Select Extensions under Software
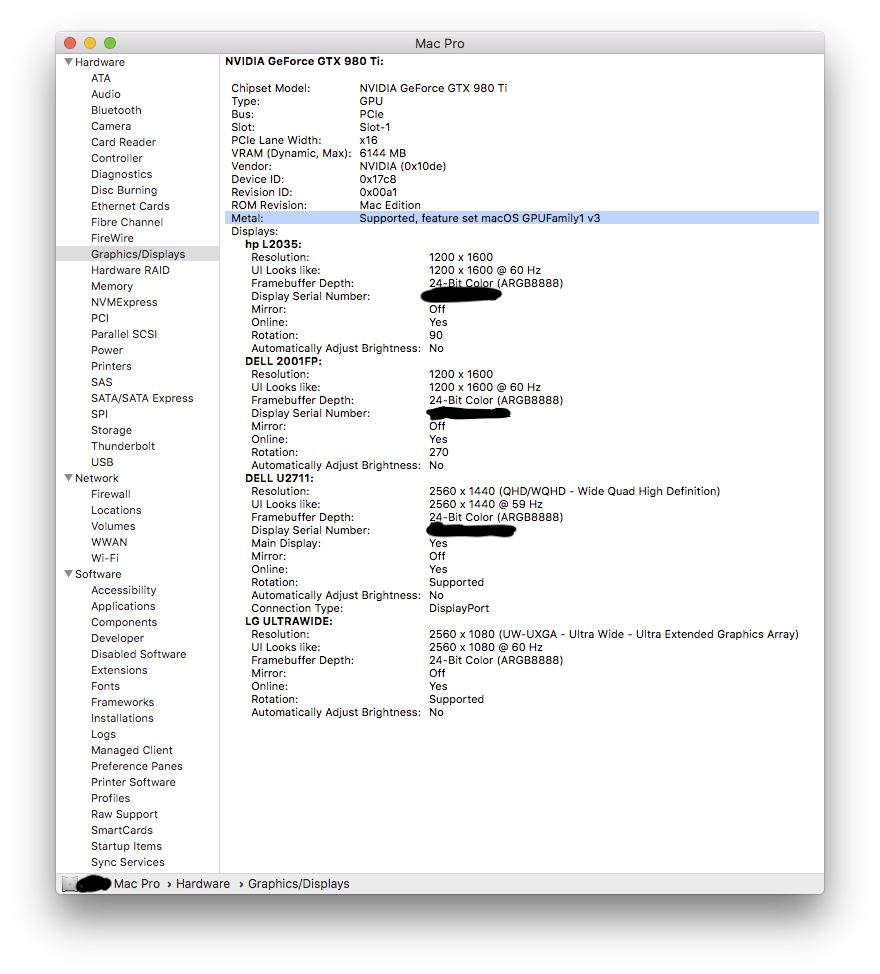Screen dimensions: 880x974 click(119, 670)
